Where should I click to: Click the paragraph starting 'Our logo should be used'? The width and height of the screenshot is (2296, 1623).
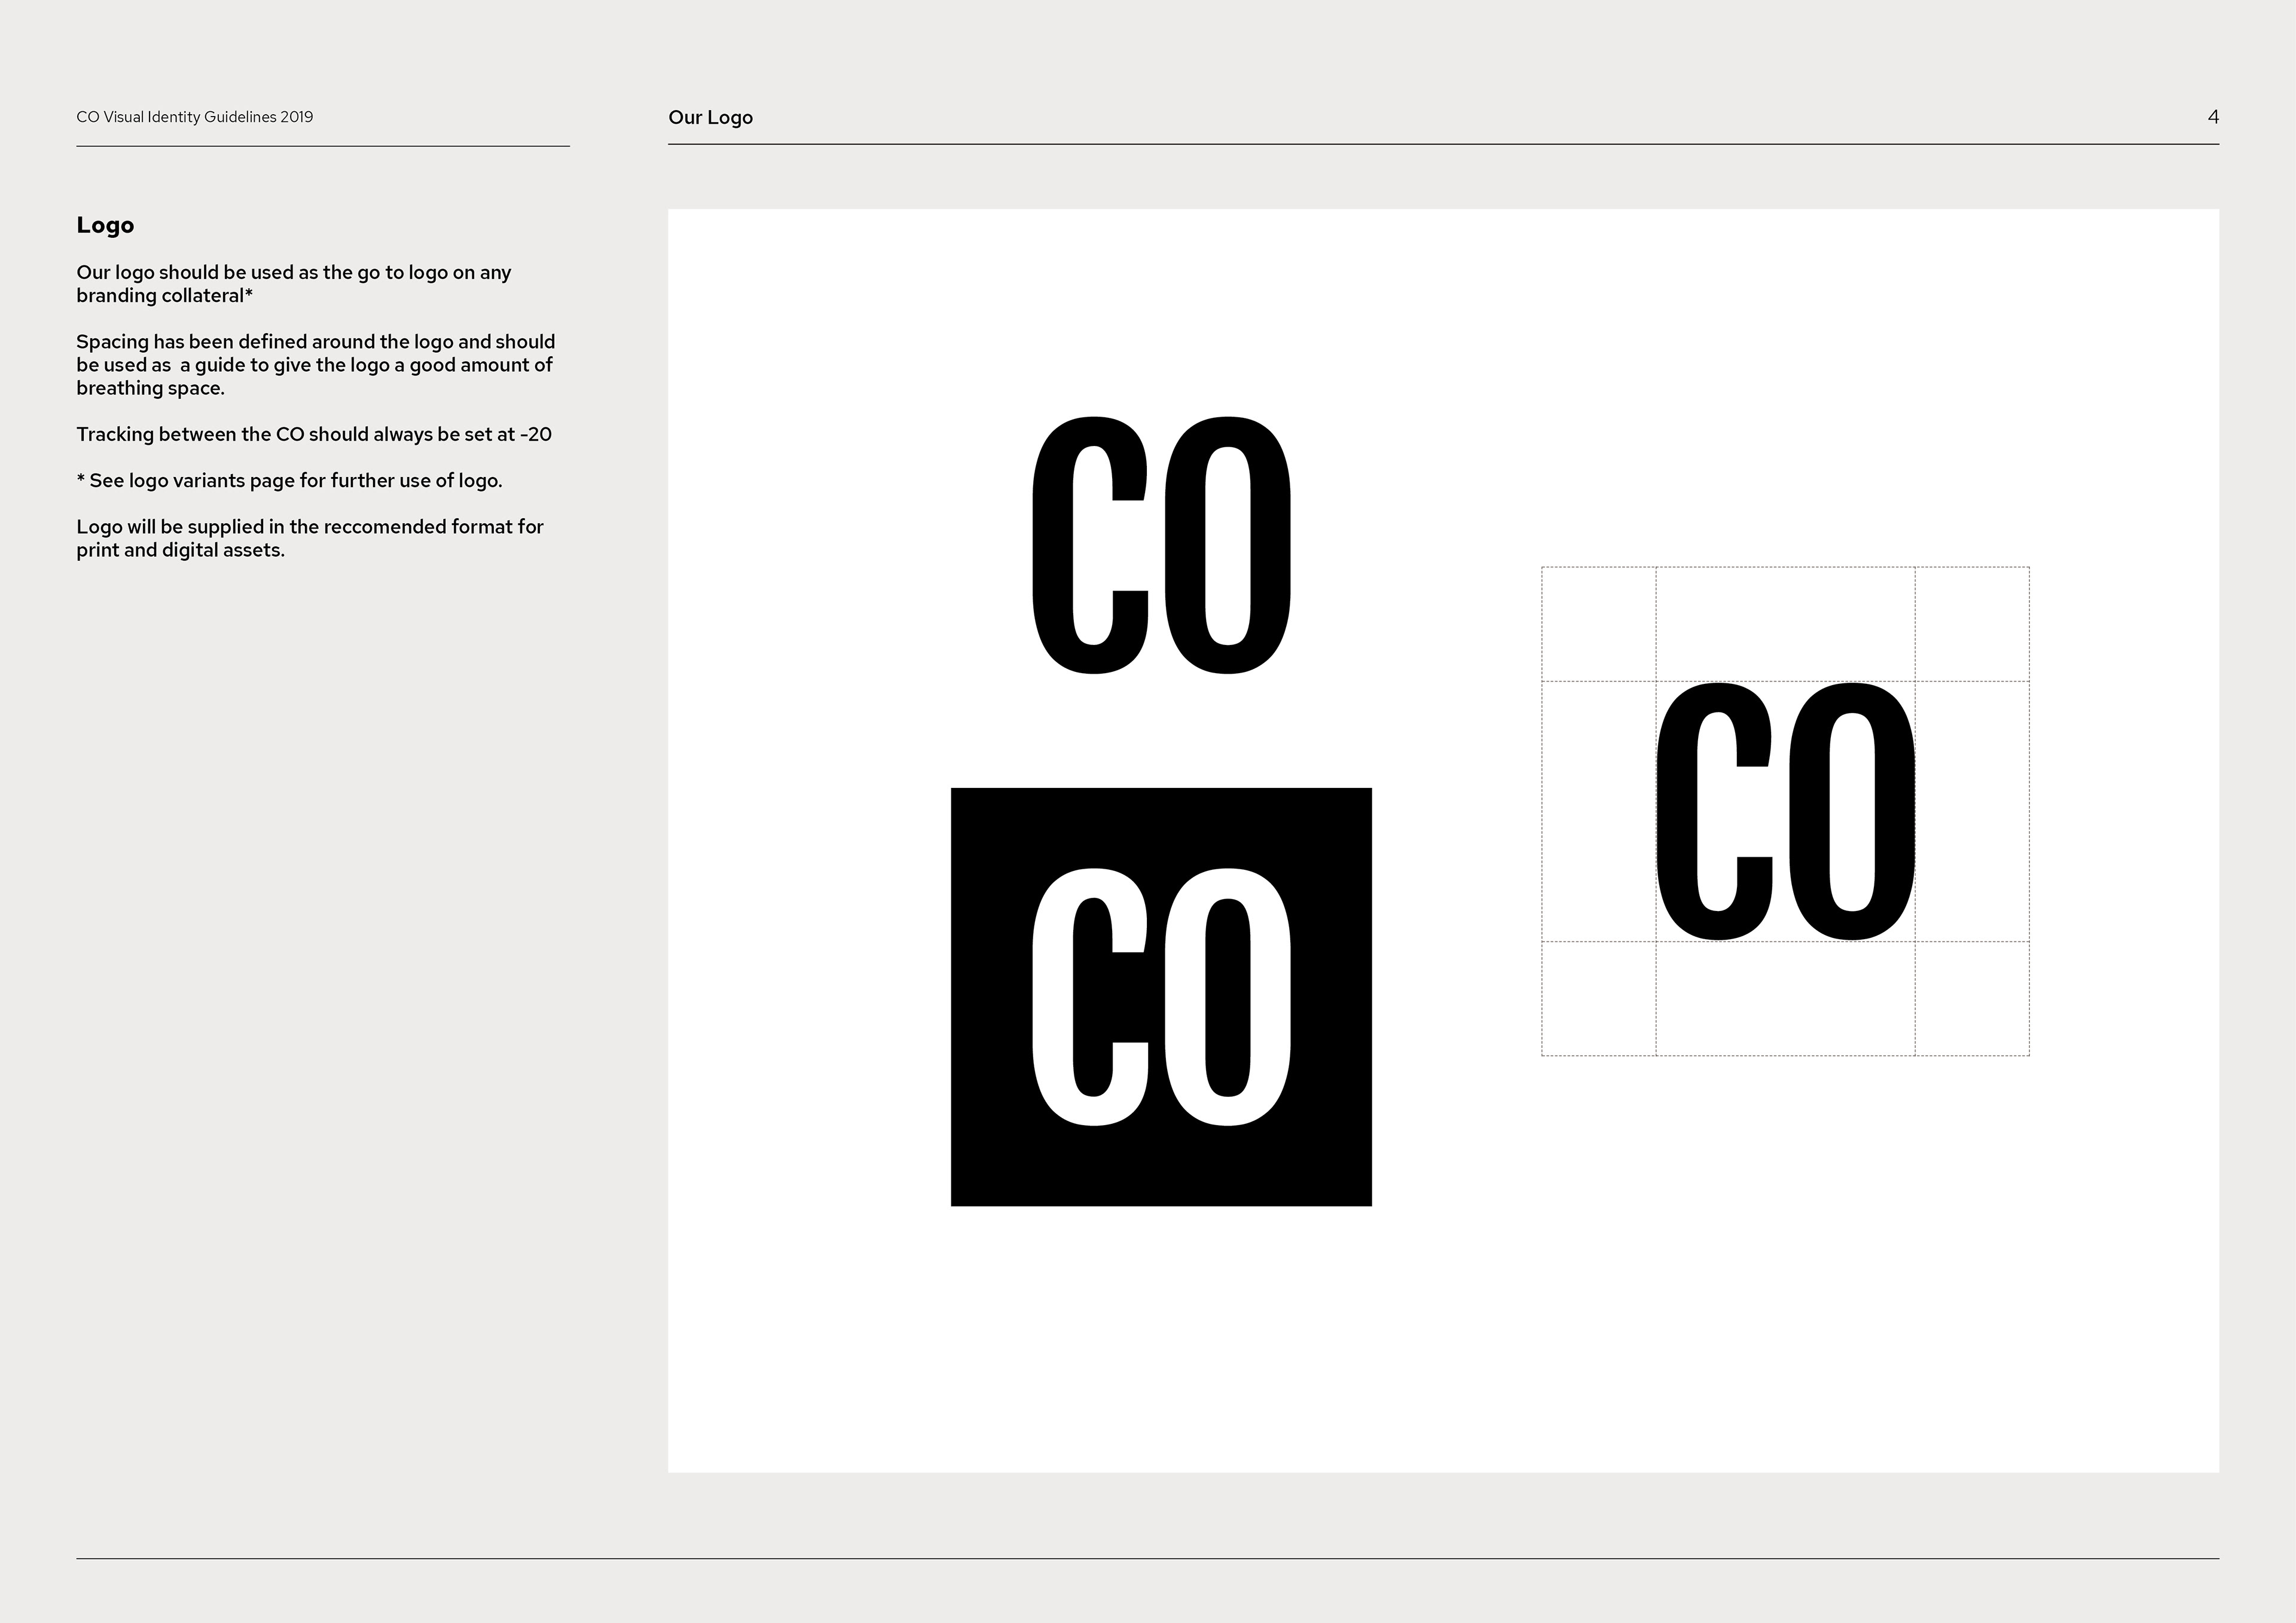click(x=294, y=284)
